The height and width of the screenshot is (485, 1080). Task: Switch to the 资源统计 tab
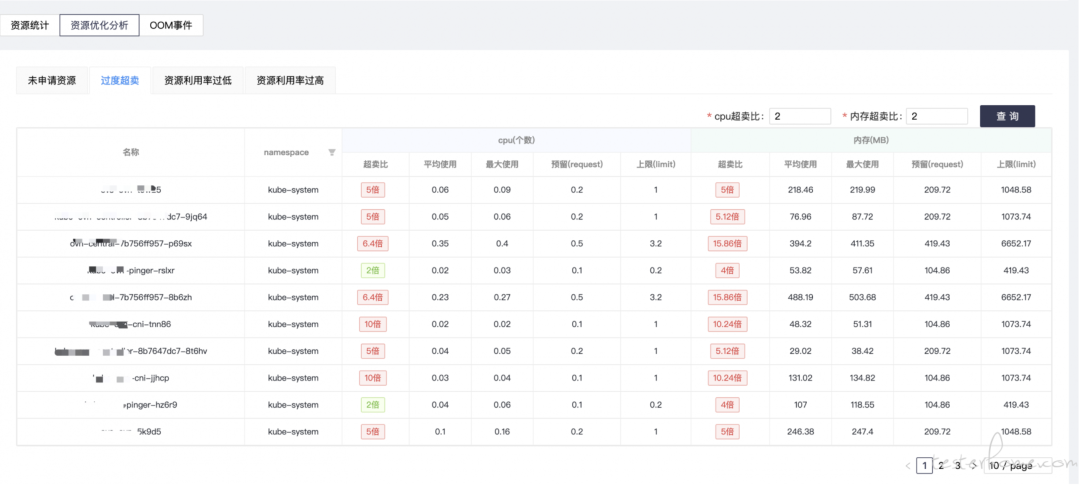coord(29,25)
